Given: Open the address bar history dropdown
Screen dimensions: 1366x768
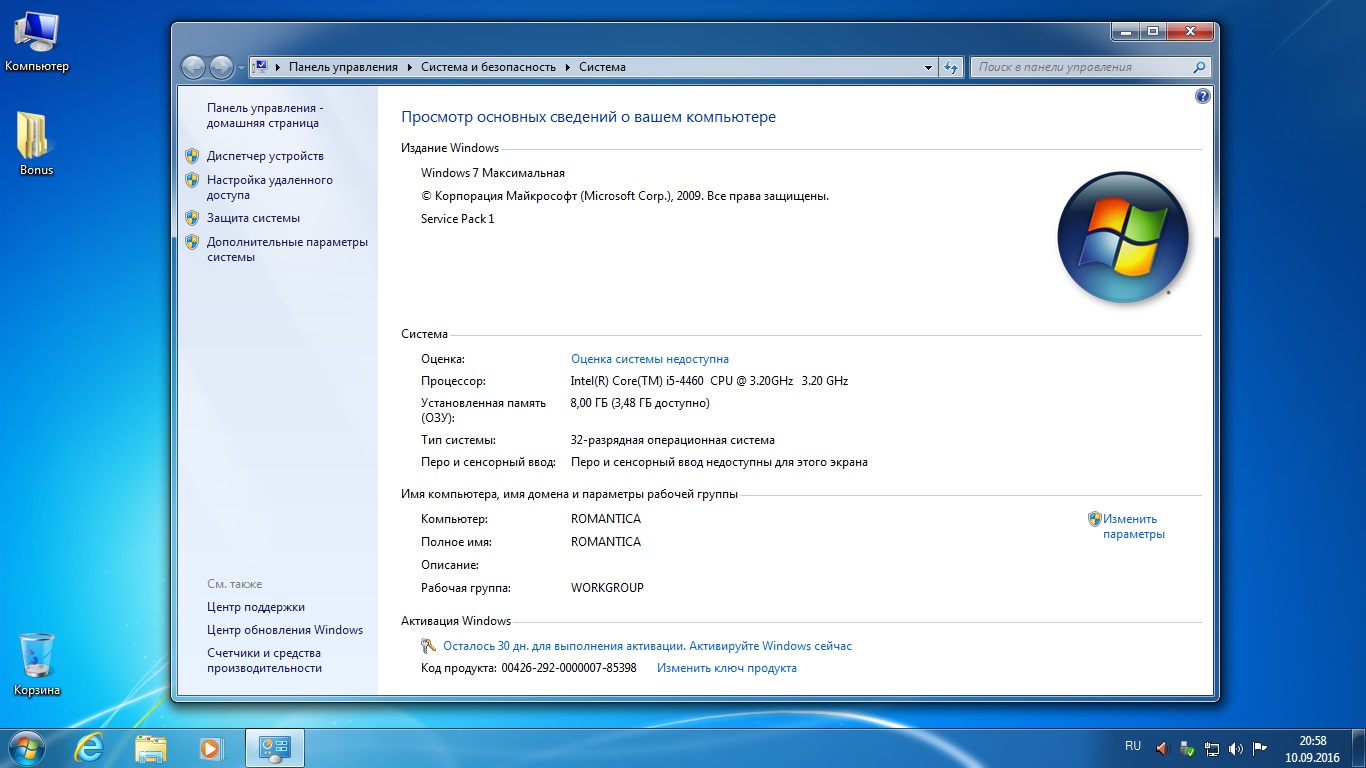Looking at the screenshot, I should pos(928,67).
